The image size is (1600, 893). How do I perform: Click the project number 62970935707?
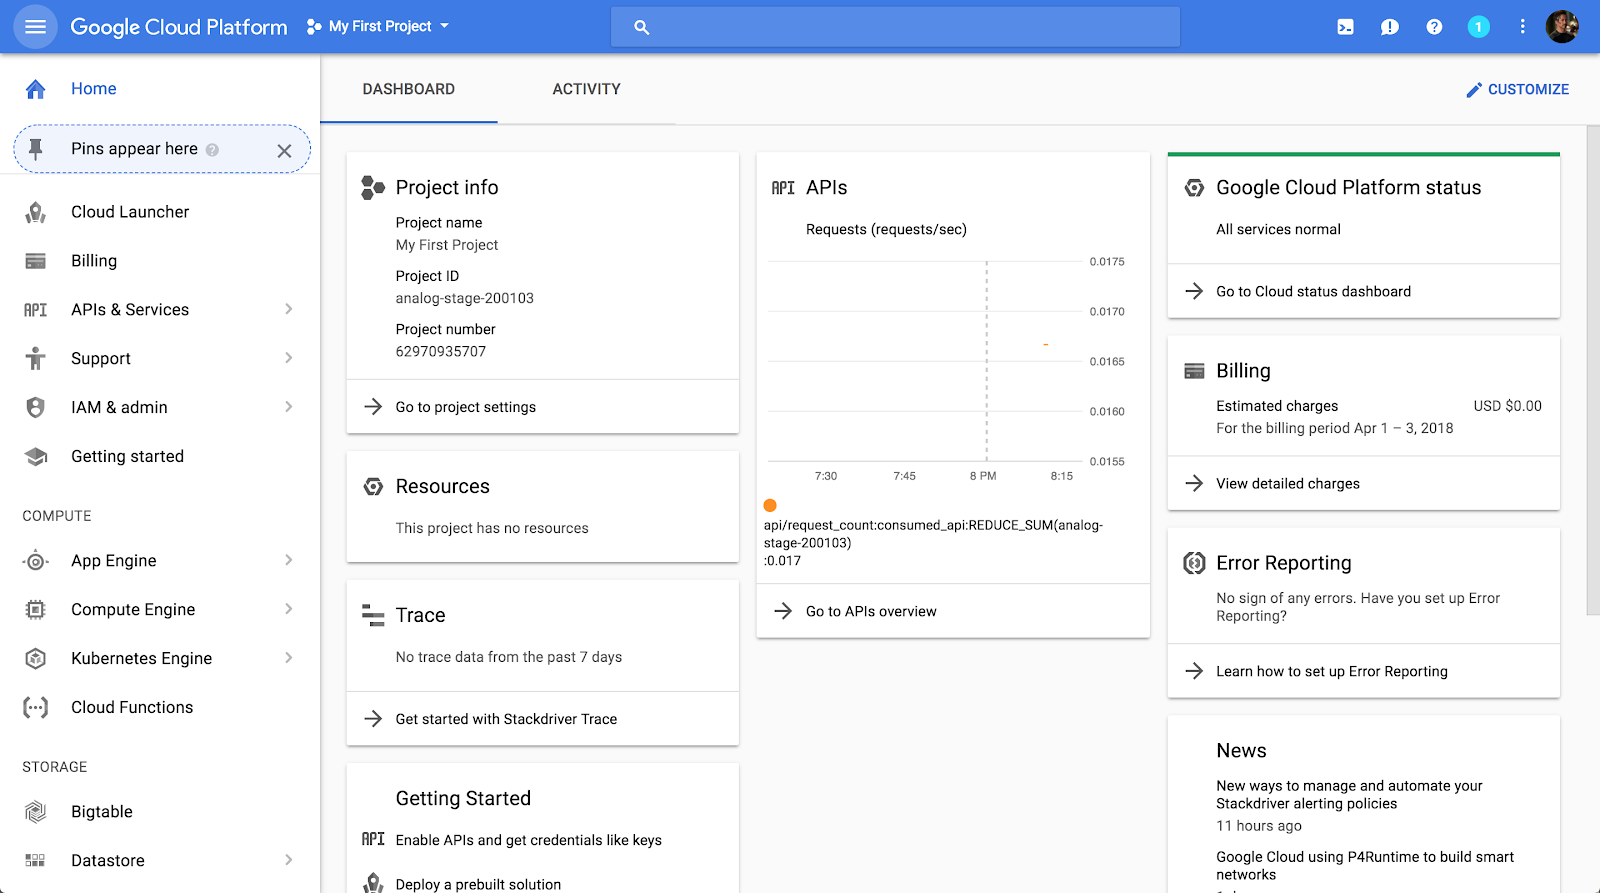pos(441,352)
